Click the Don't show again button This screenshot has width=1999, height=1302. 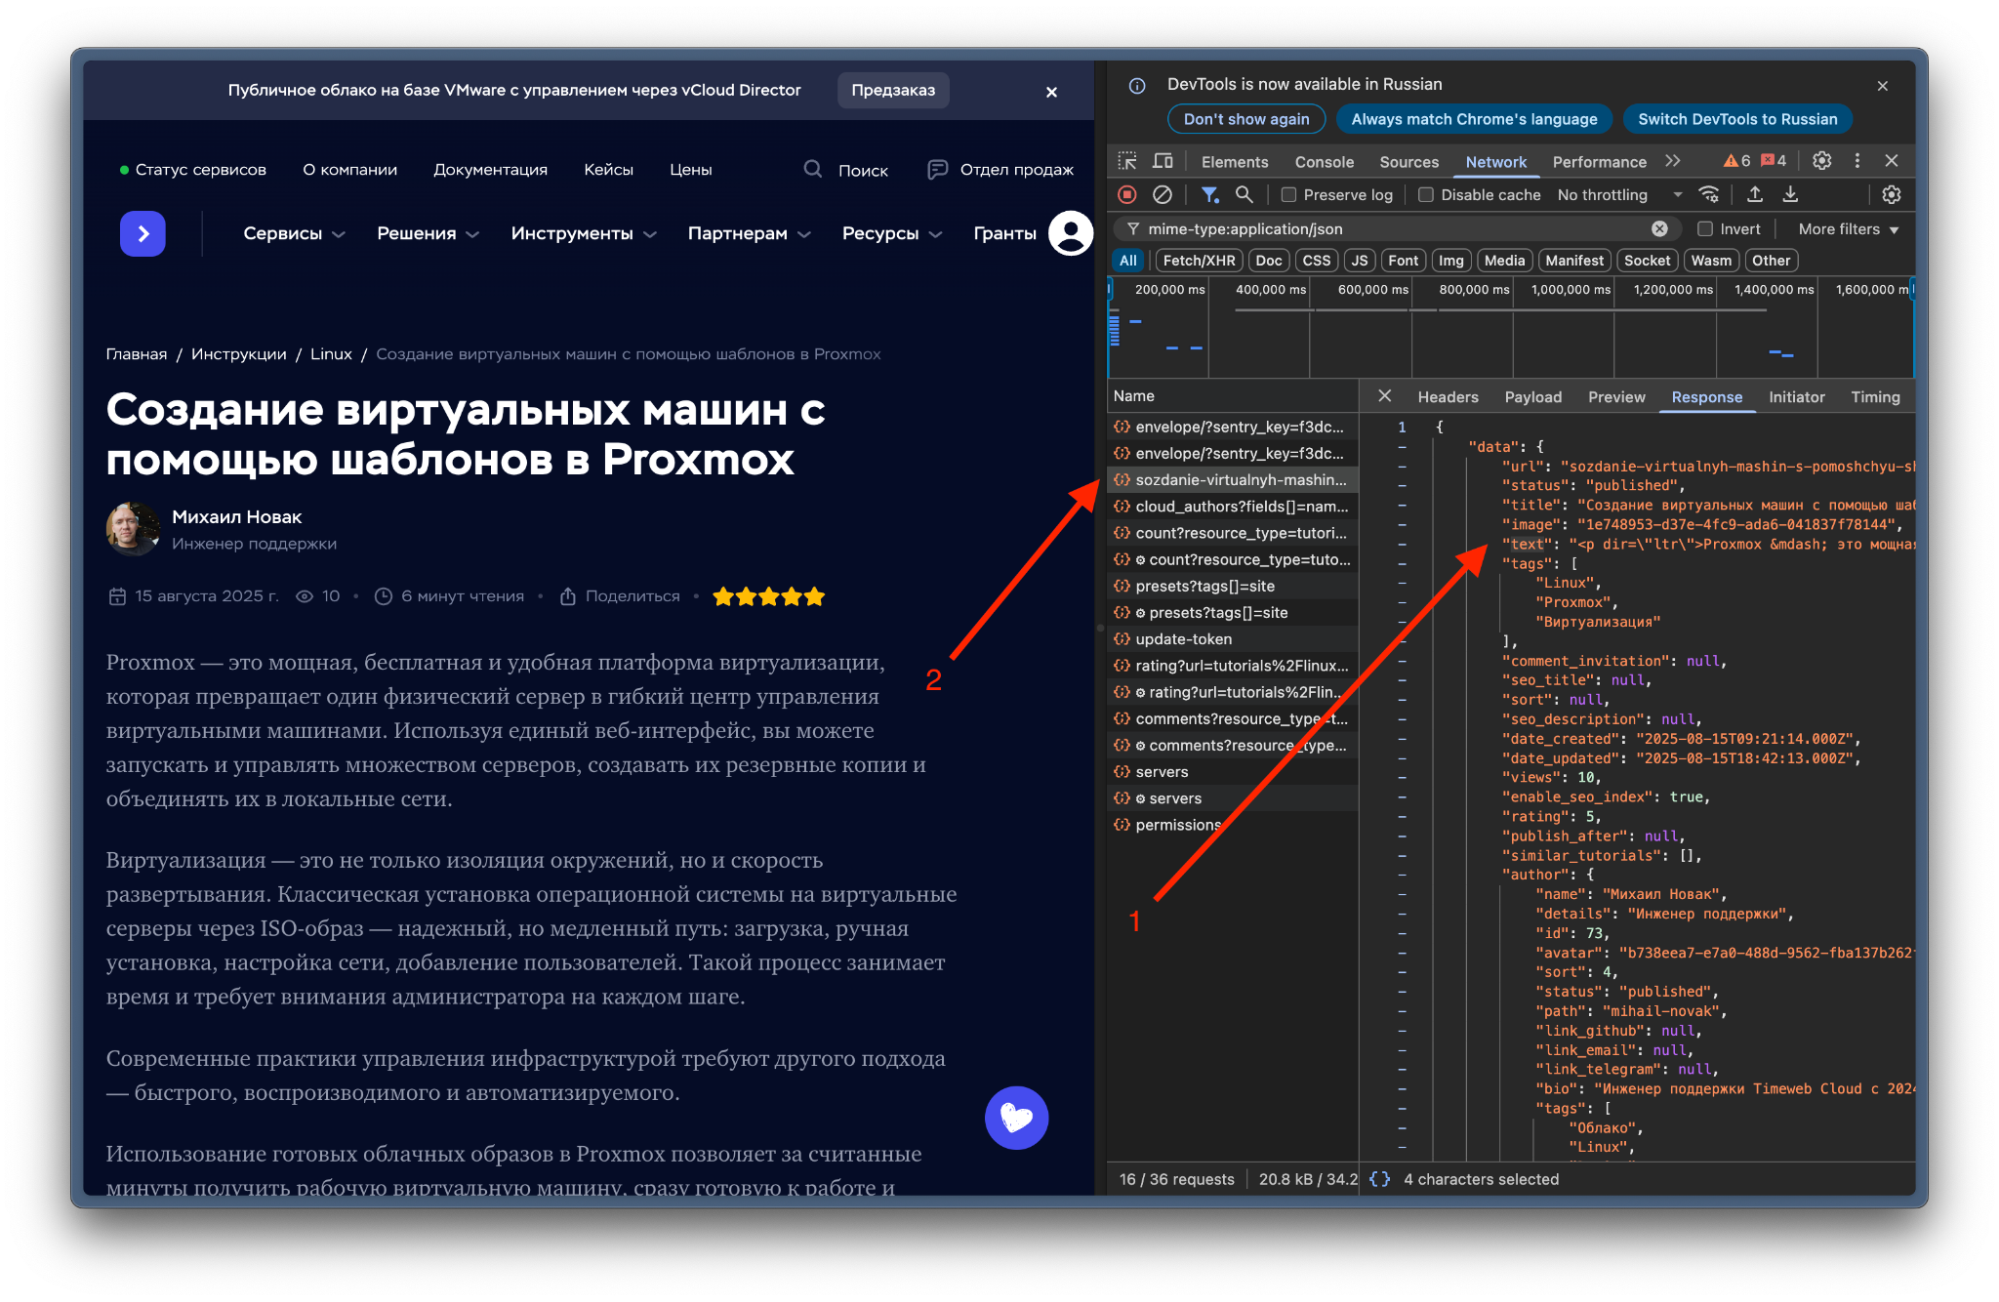pyautogui.click(x=1246, y=119)
